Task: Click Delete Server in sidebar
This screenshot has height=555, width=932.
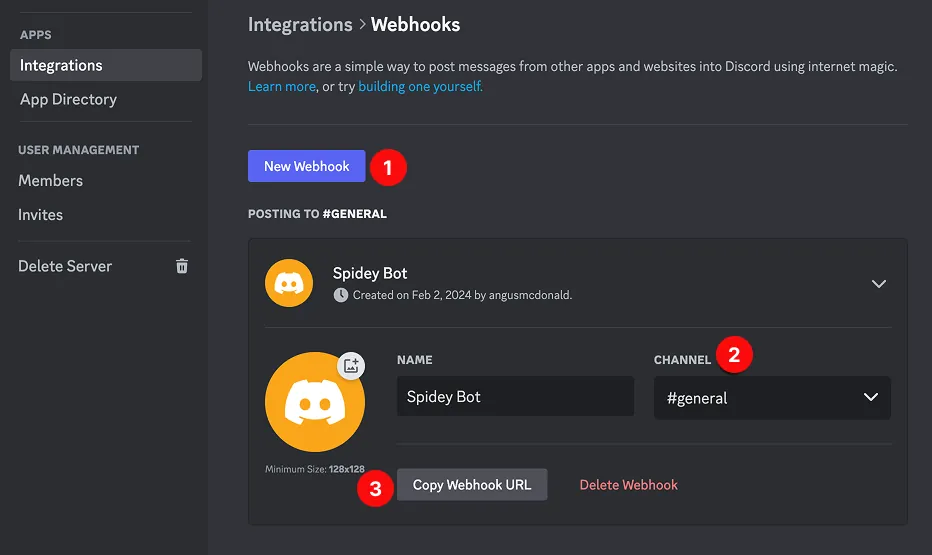Action: pos(65,266)
